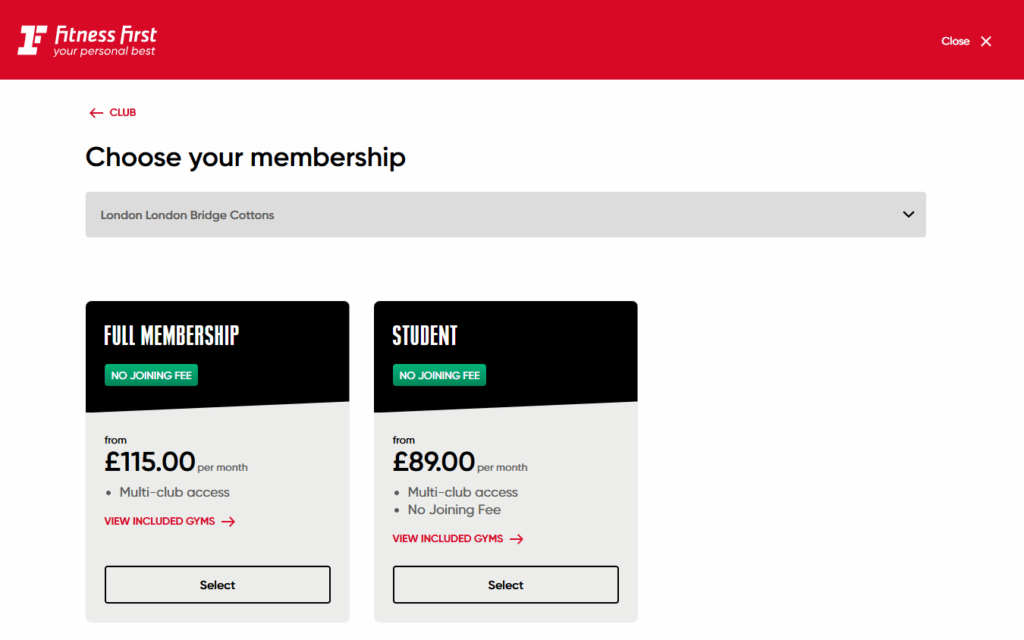Click the white F emblem in the header
1024x640 pixels.
click(31, 38)
